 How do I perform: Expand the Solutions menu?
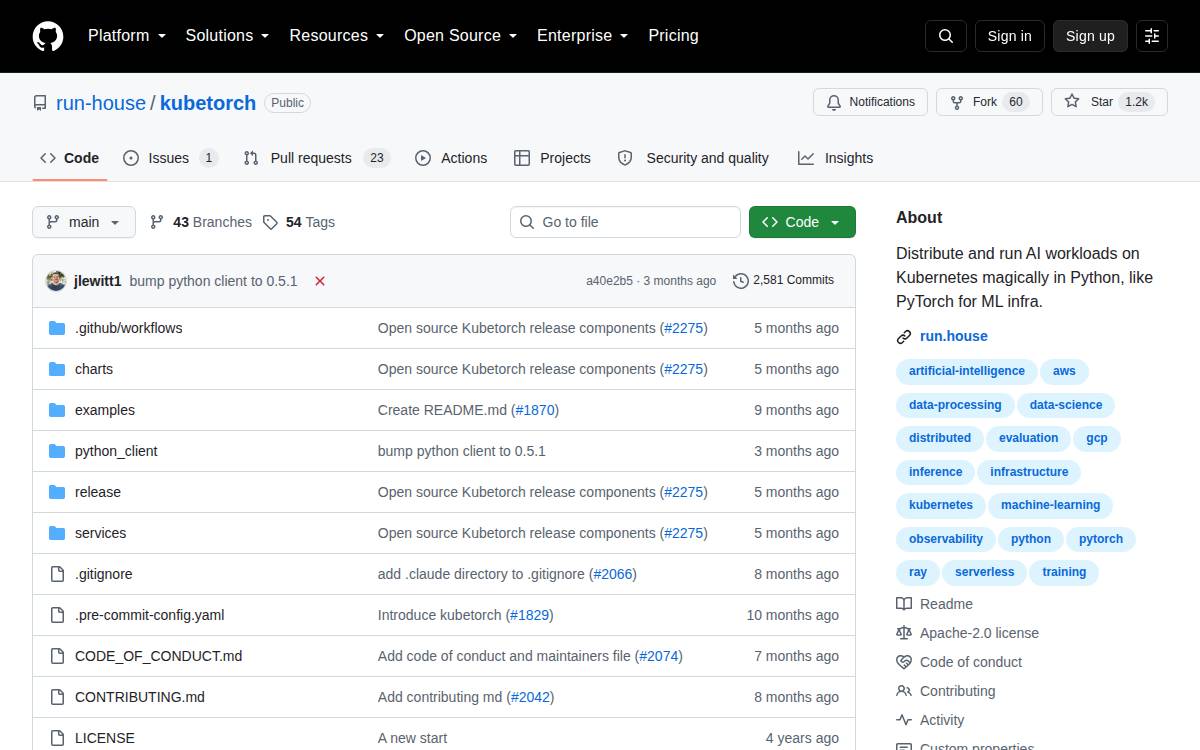(227, 36)
